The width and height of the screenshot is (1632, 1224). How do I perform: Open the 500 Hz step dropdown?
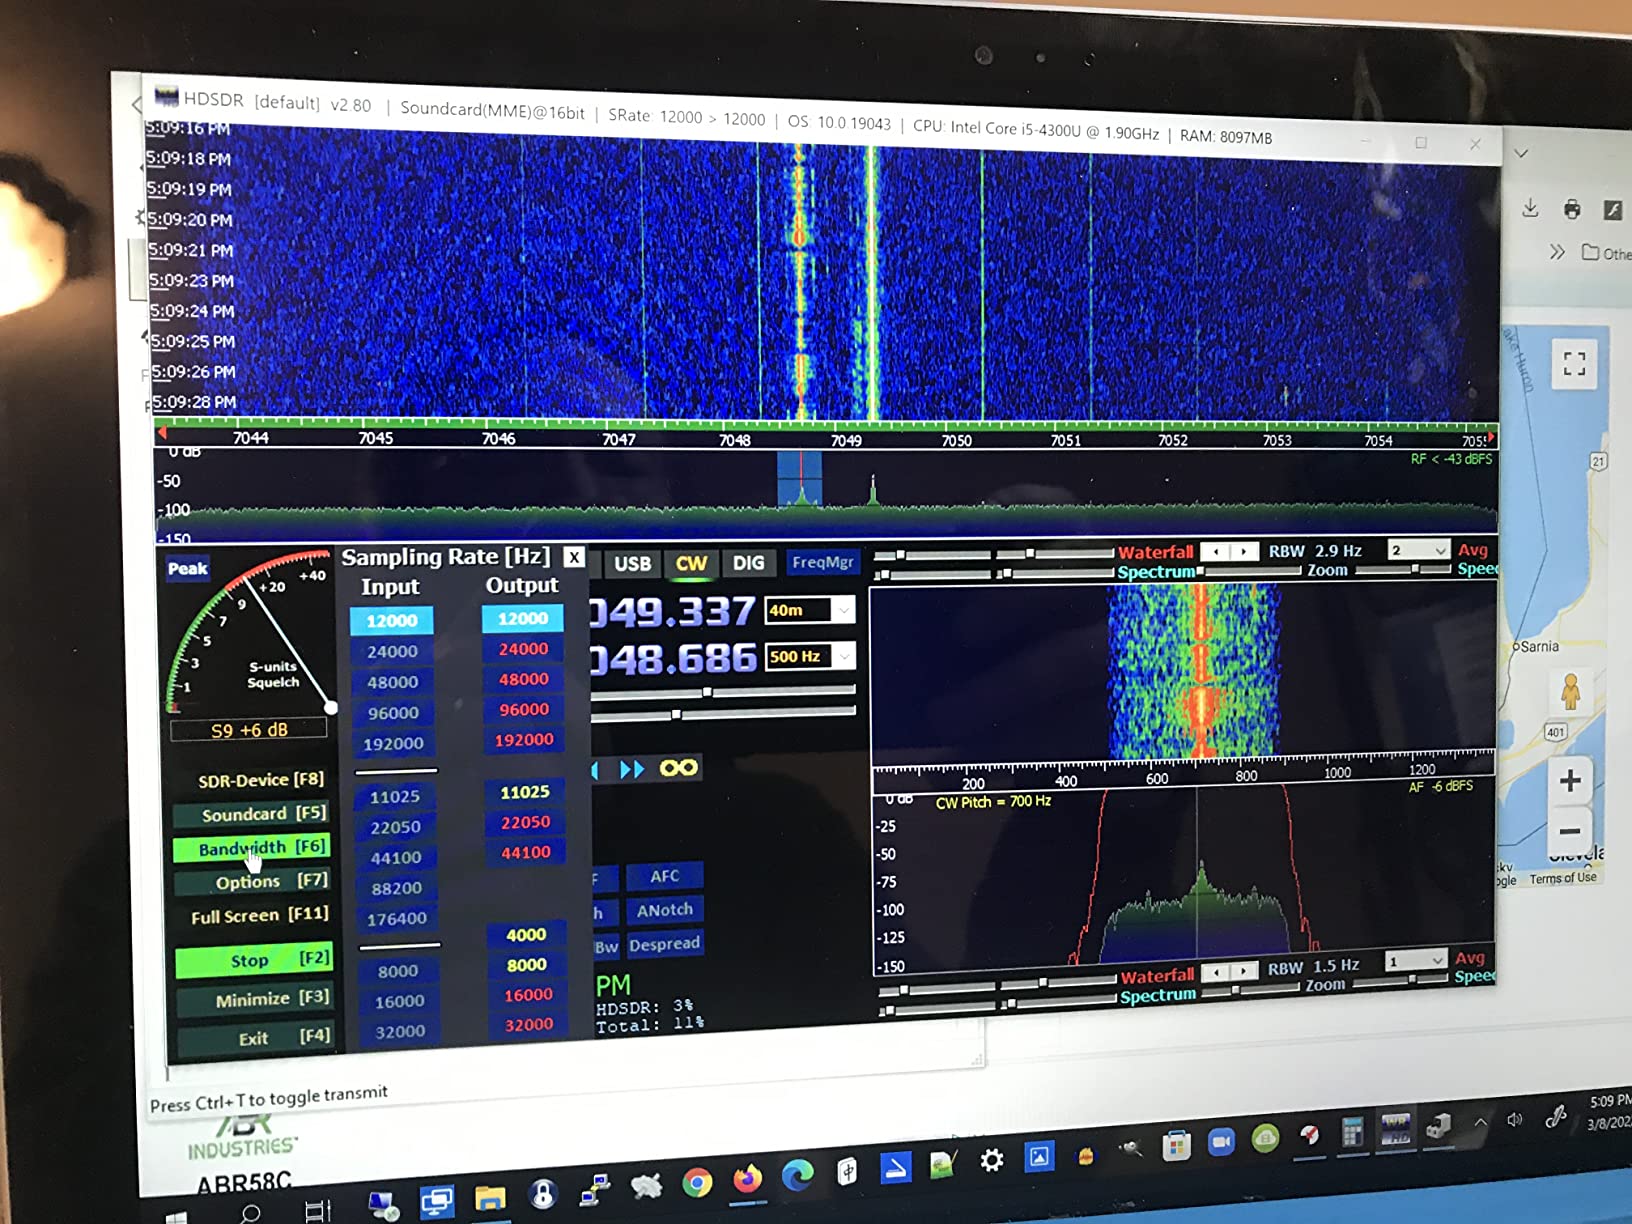(x=845, y=656)
